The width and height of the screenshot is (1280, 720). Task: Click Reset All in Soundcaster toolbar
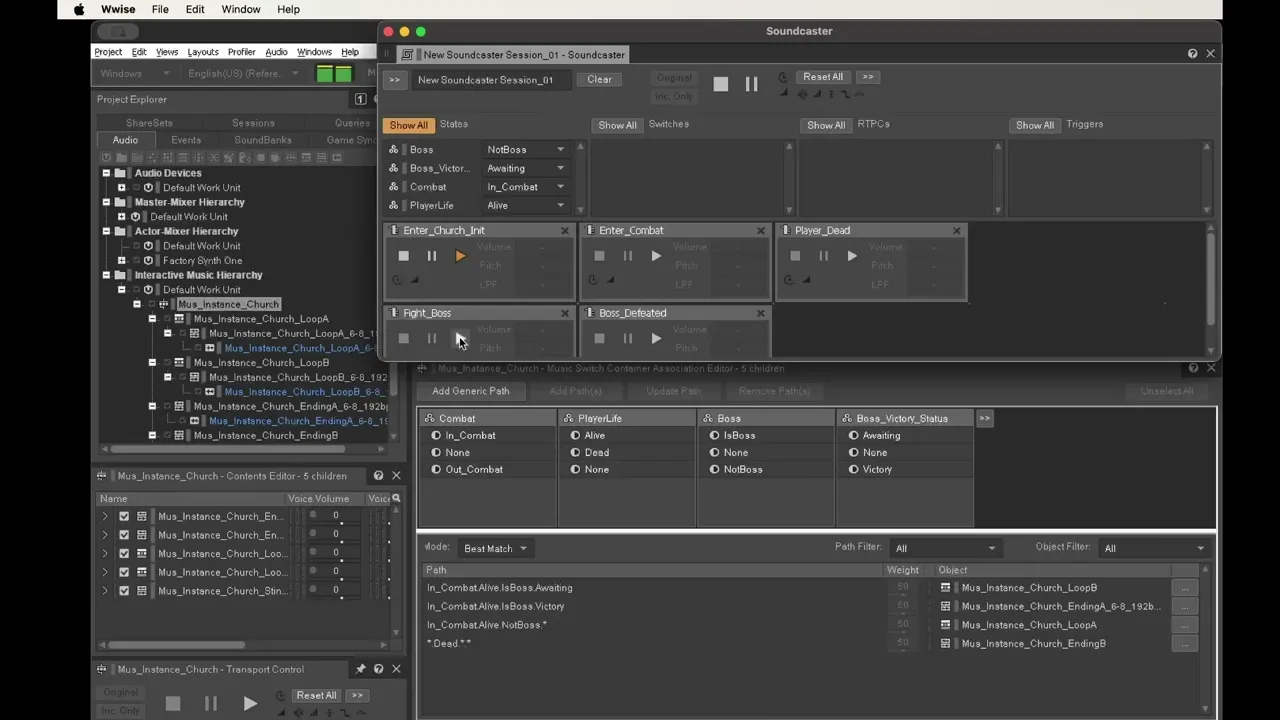click(823, 77)
